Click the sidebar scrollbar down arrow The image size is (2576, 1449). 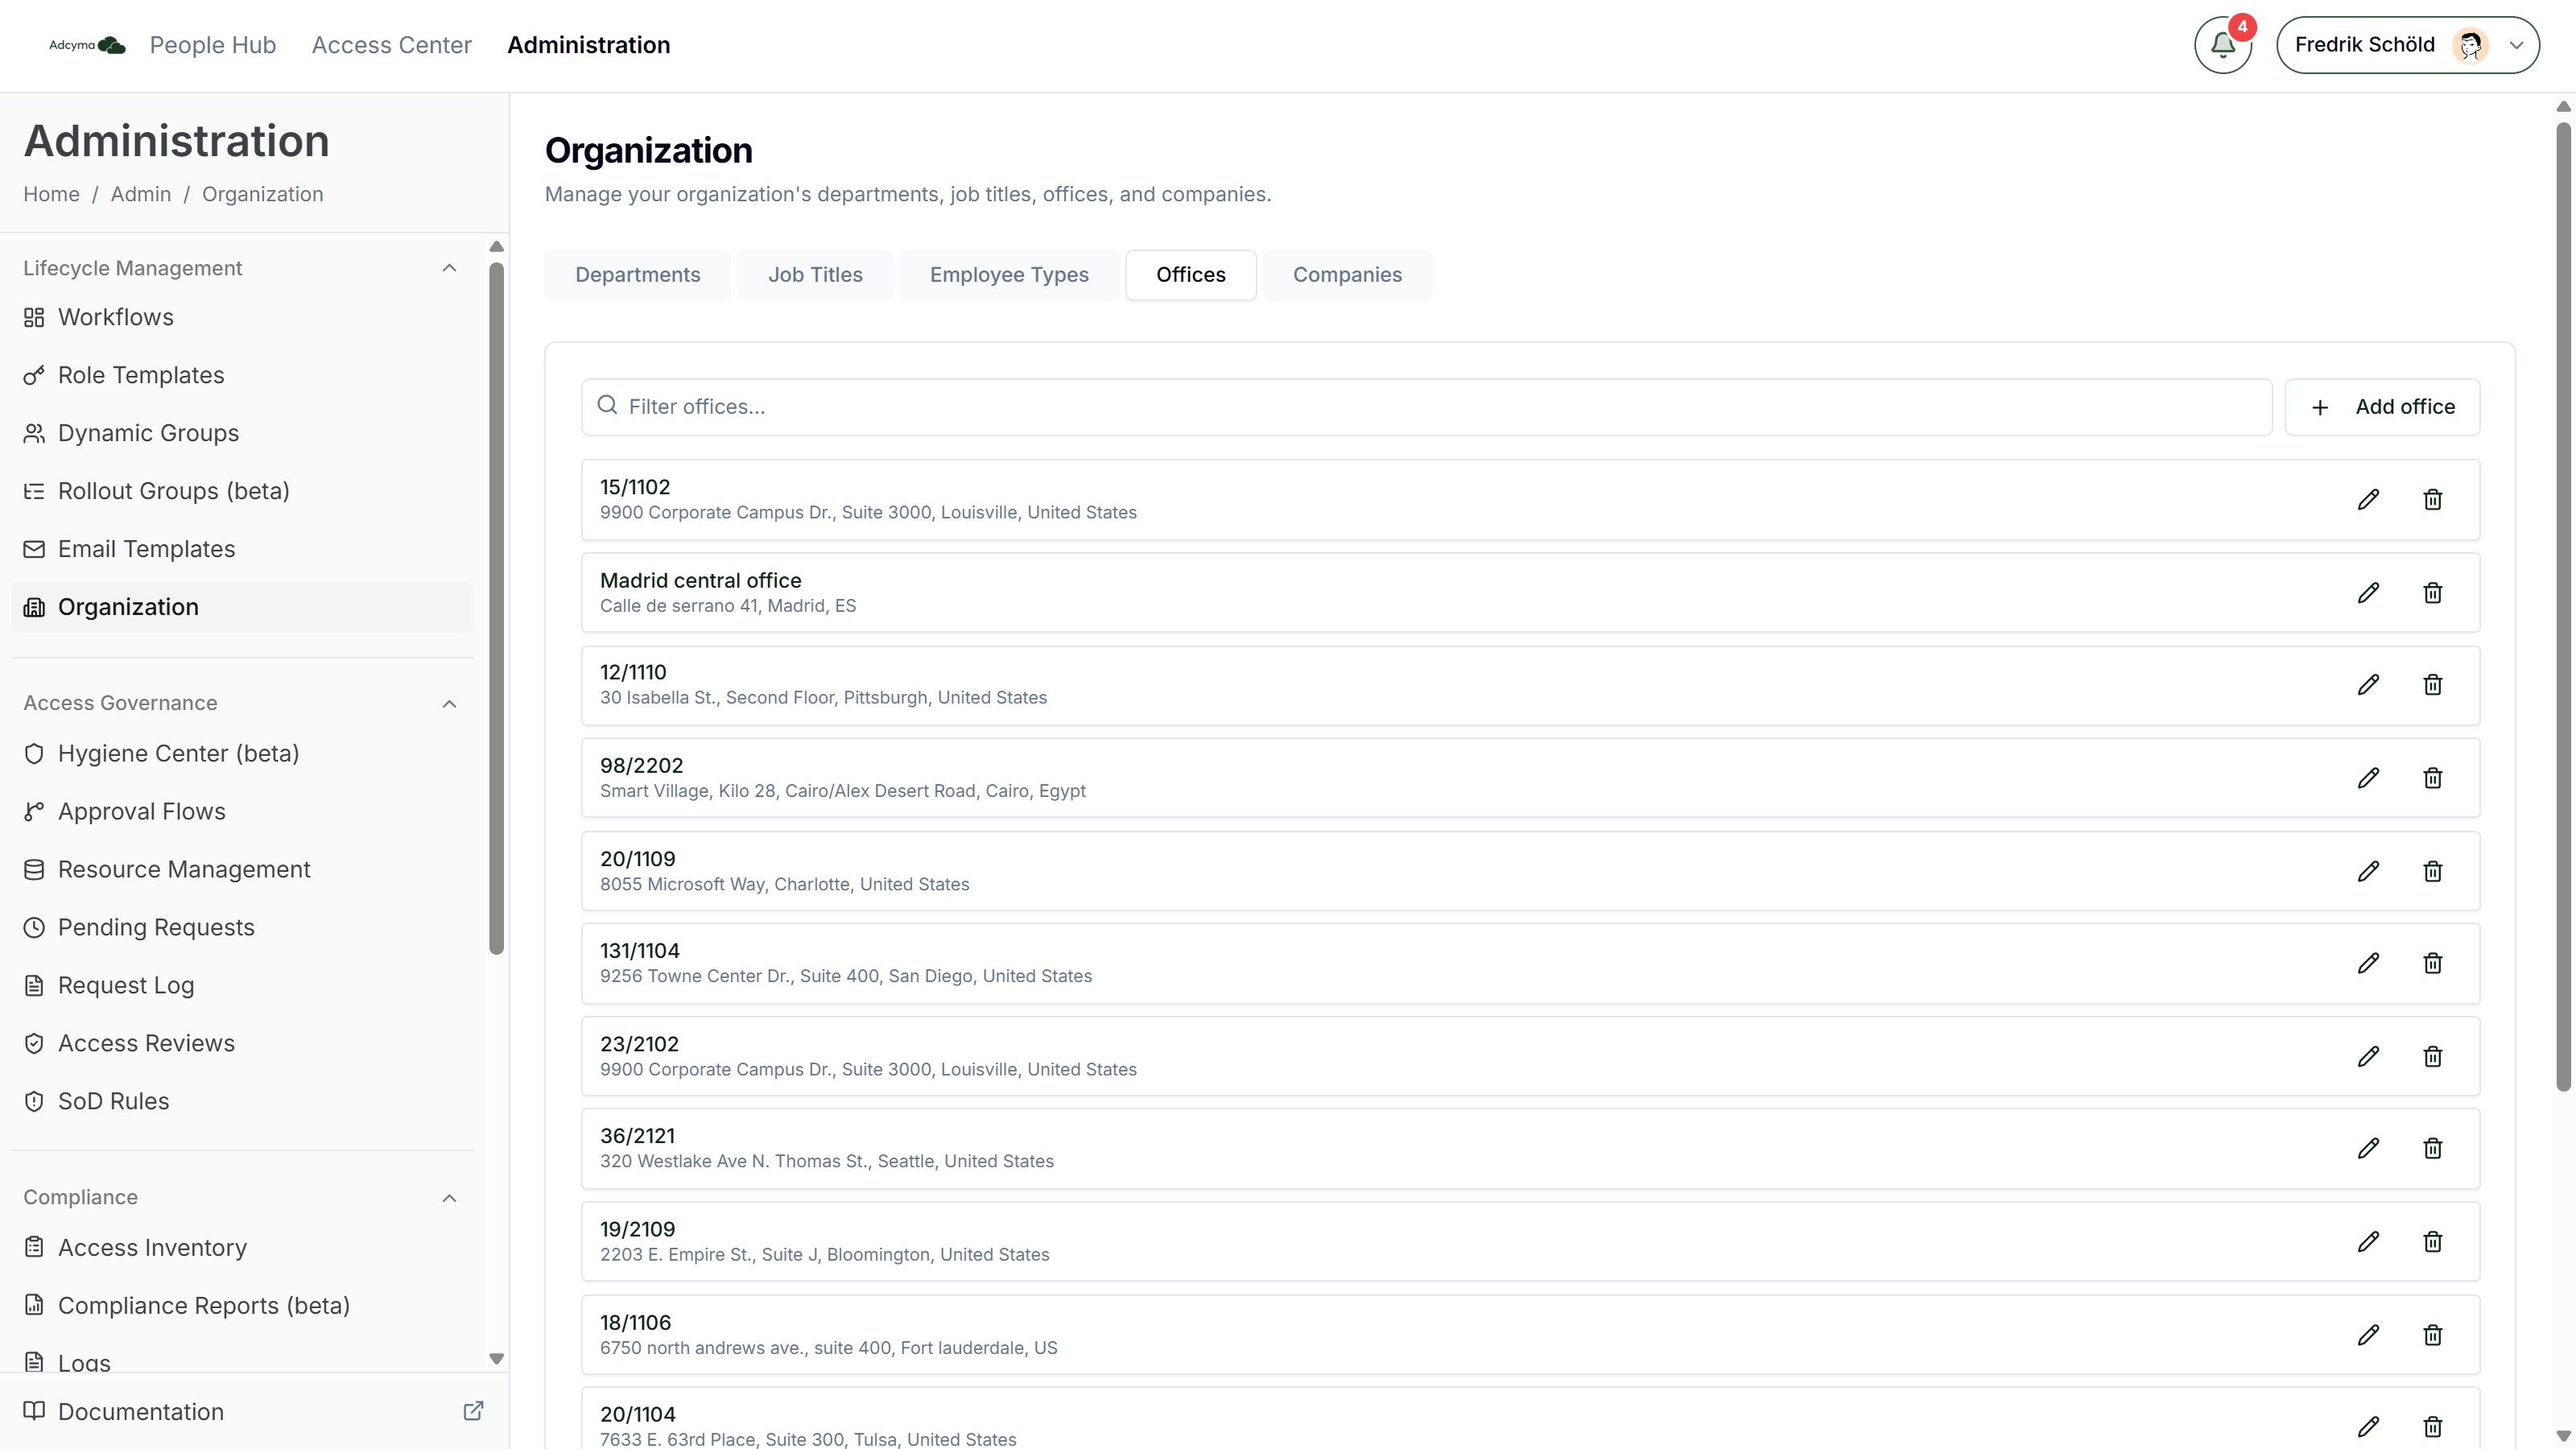click(x=496, y=1358)
